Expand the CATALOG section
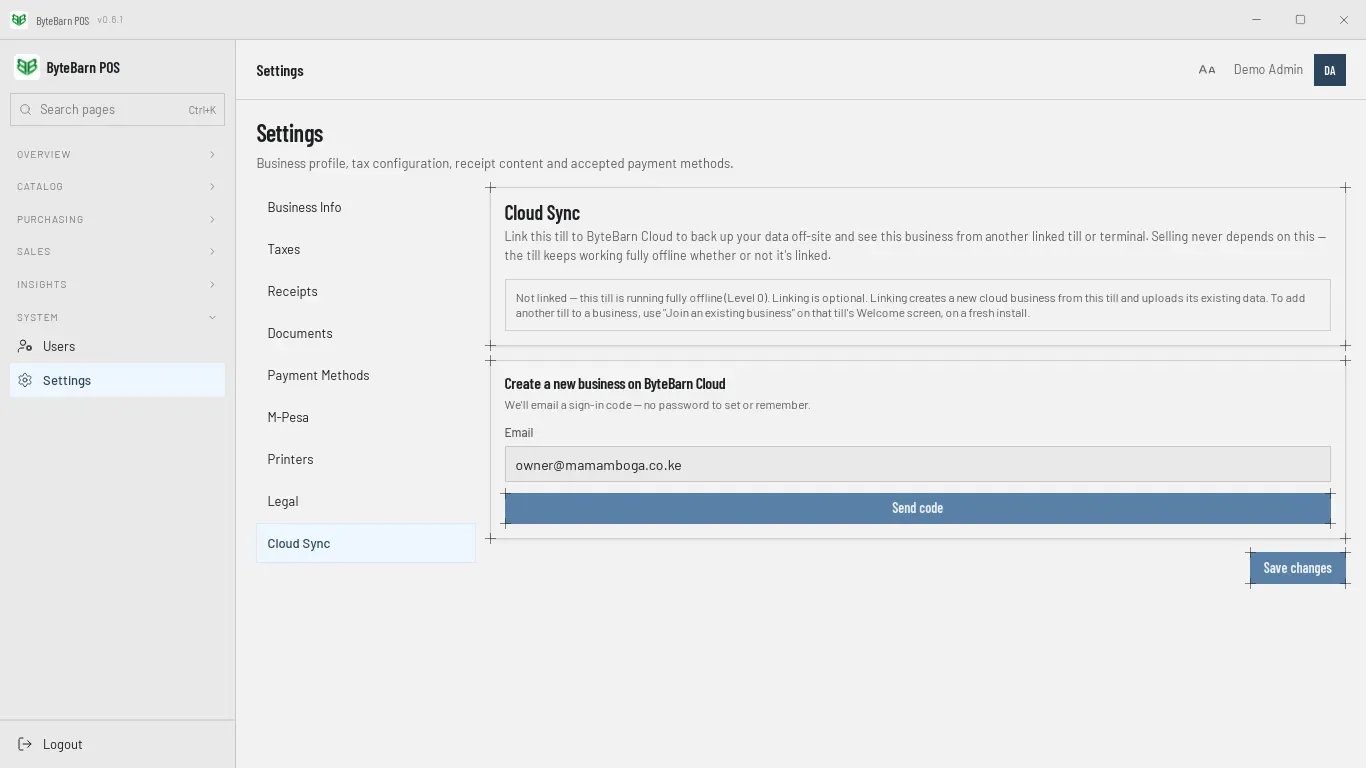The height and width of the screenshot is (768, 1366). pyautogui.click(x=117, y=187)
